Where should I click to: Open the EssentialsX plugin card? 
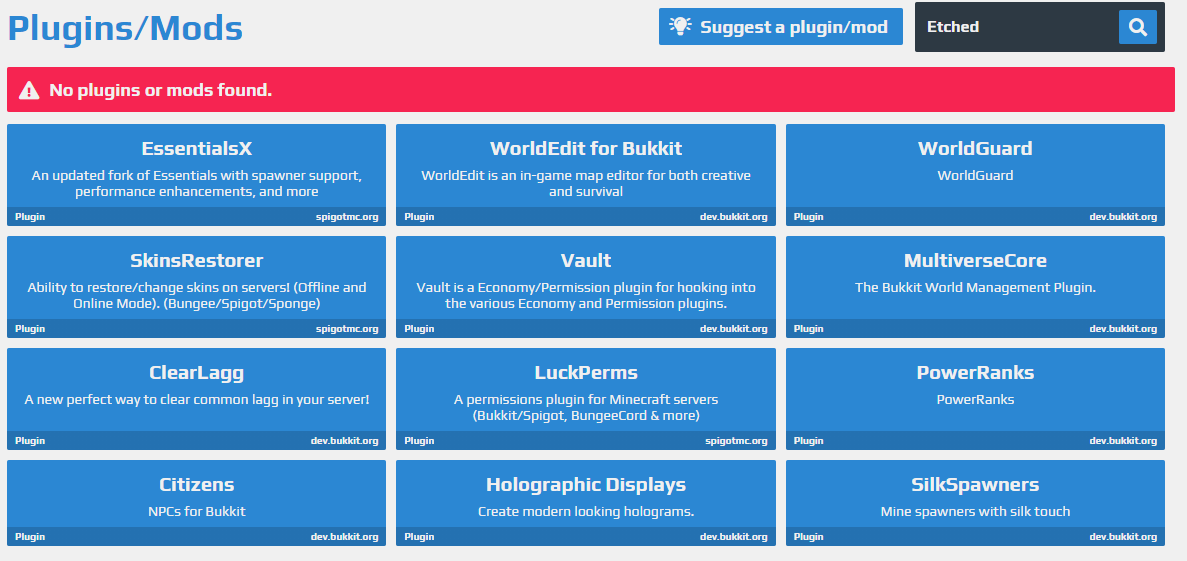pyautogui.click(x=196, y=175)
